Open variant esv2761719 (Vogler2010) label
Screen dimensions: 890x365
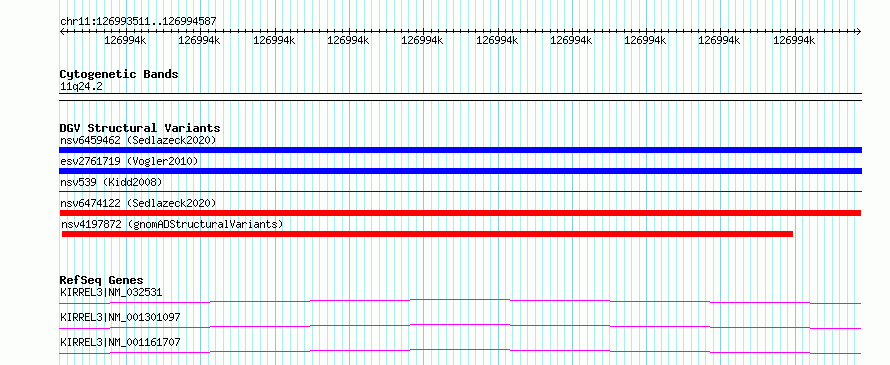(129, 161)
